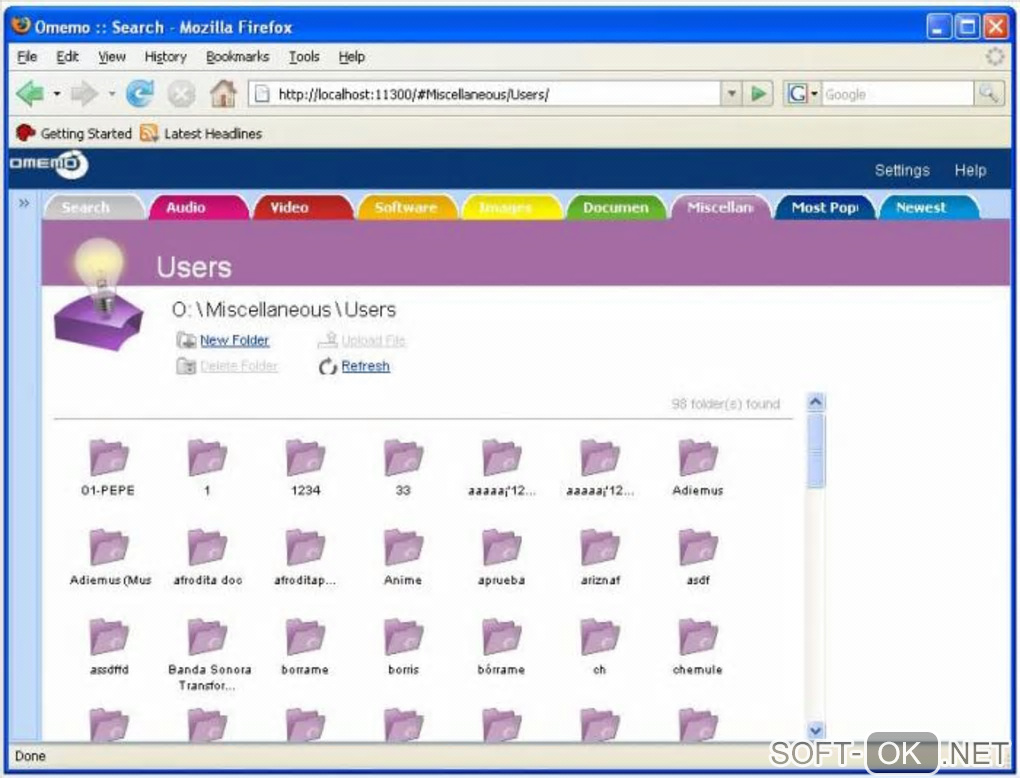The width and height of the screenshot is (1020, 778).
Task: Open the Help menu in menu bar
Action: pos(351,57)
